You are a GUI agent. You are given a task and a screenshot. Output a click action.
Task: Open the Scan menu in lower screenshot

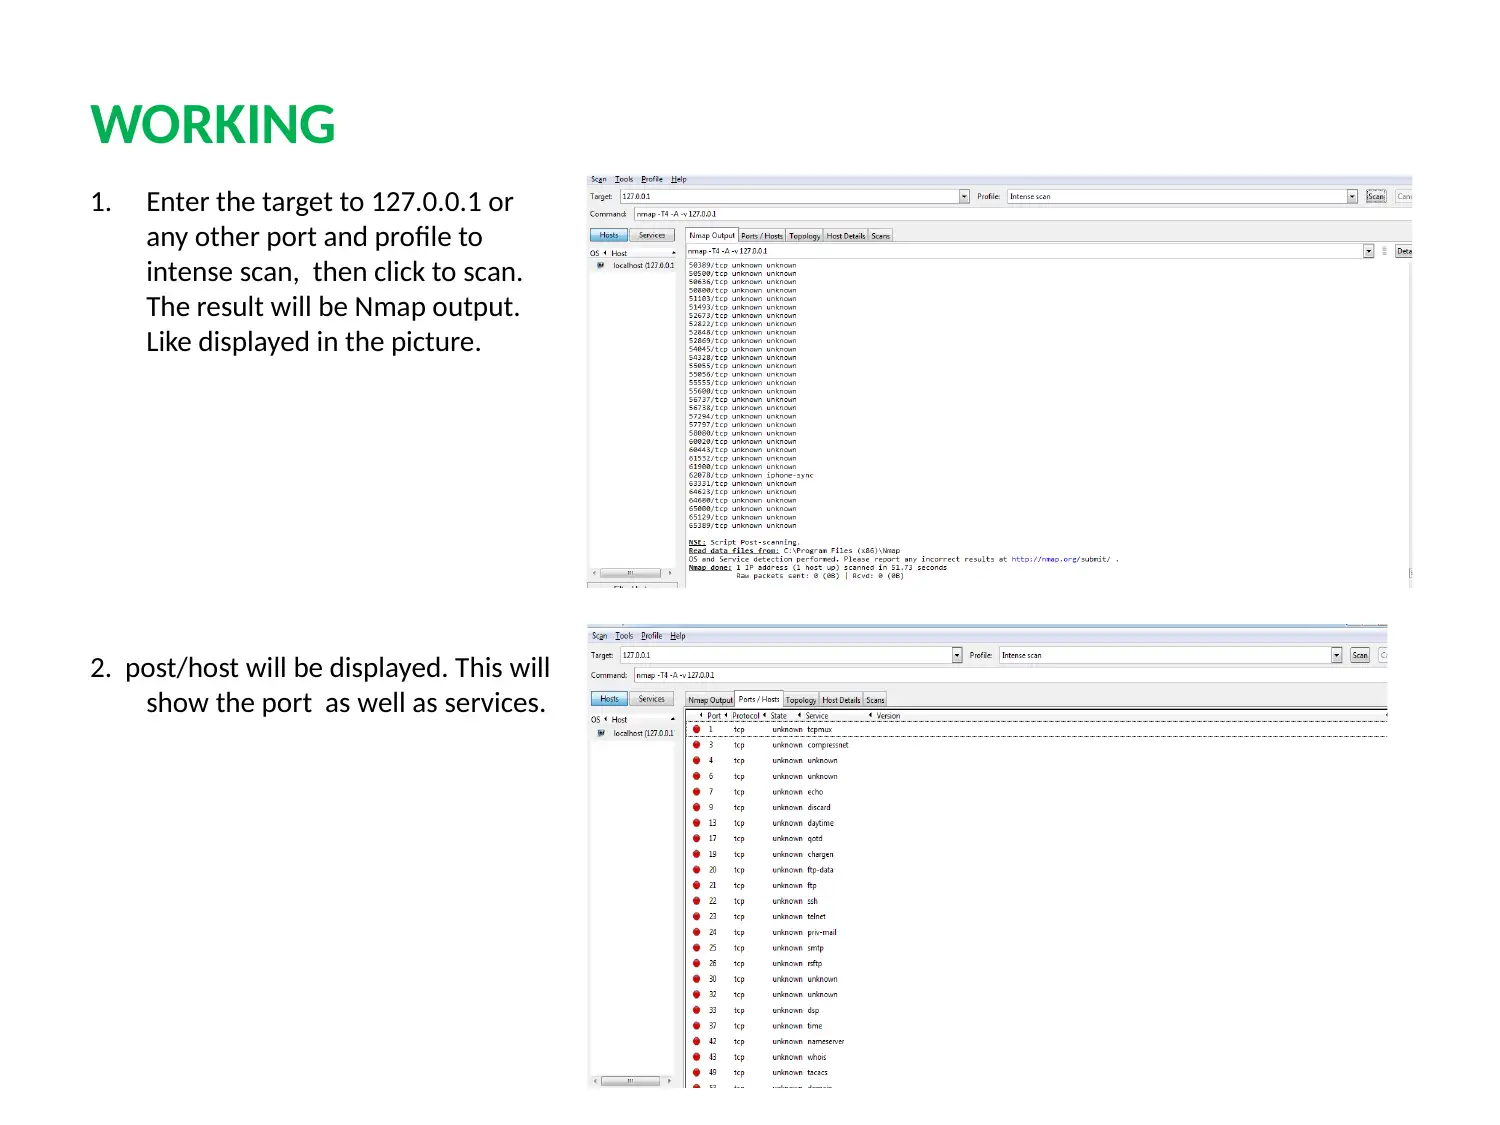(x=599, y=636)
